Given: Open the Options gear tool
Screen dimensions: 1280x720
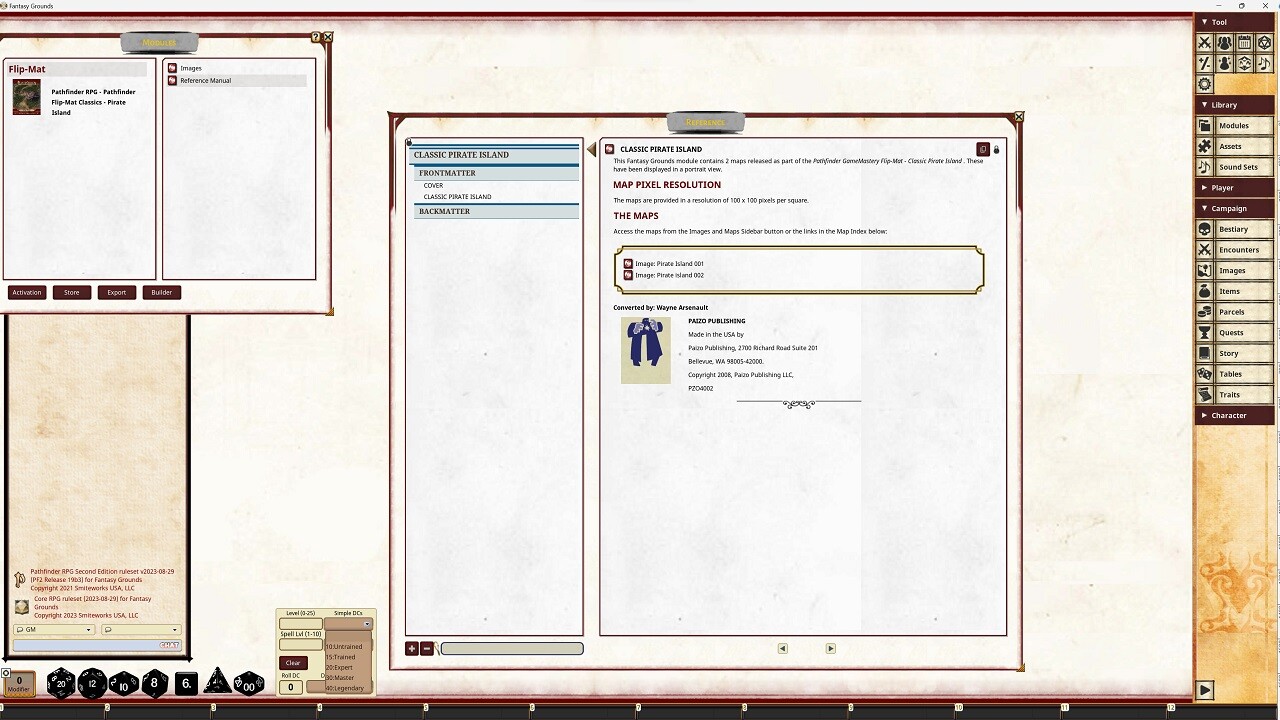Looking at the screenshot, I should point(1204,84).
